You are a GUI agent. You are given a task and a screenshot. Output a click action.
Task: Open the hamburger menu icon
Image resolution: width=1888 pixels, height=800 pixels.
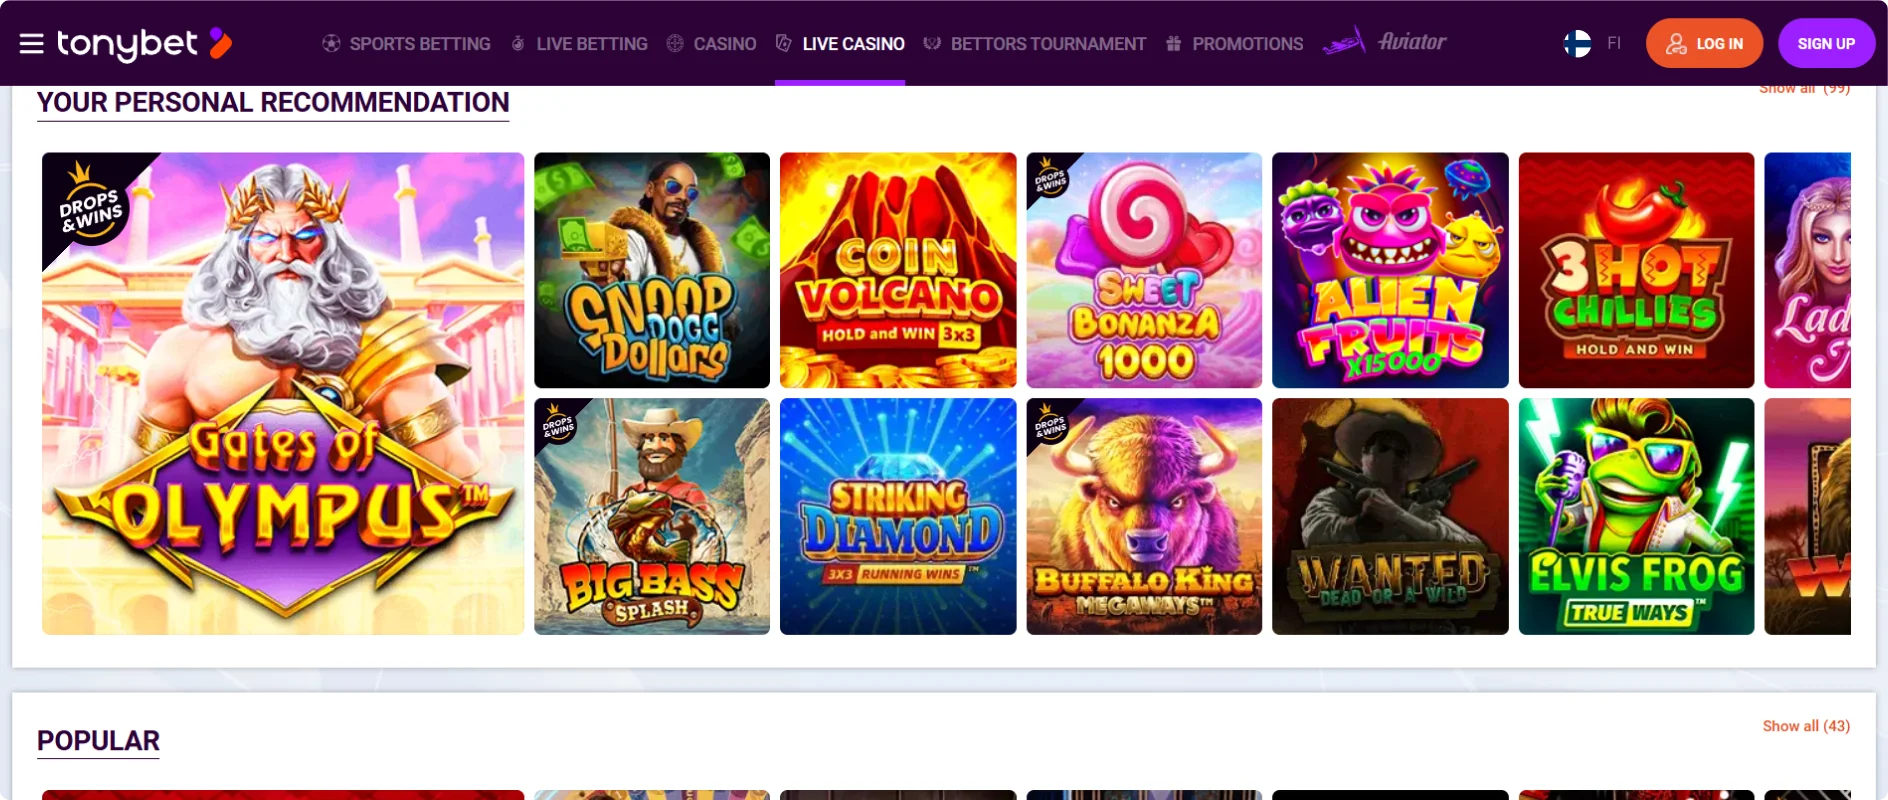click(x=31, y=43)
